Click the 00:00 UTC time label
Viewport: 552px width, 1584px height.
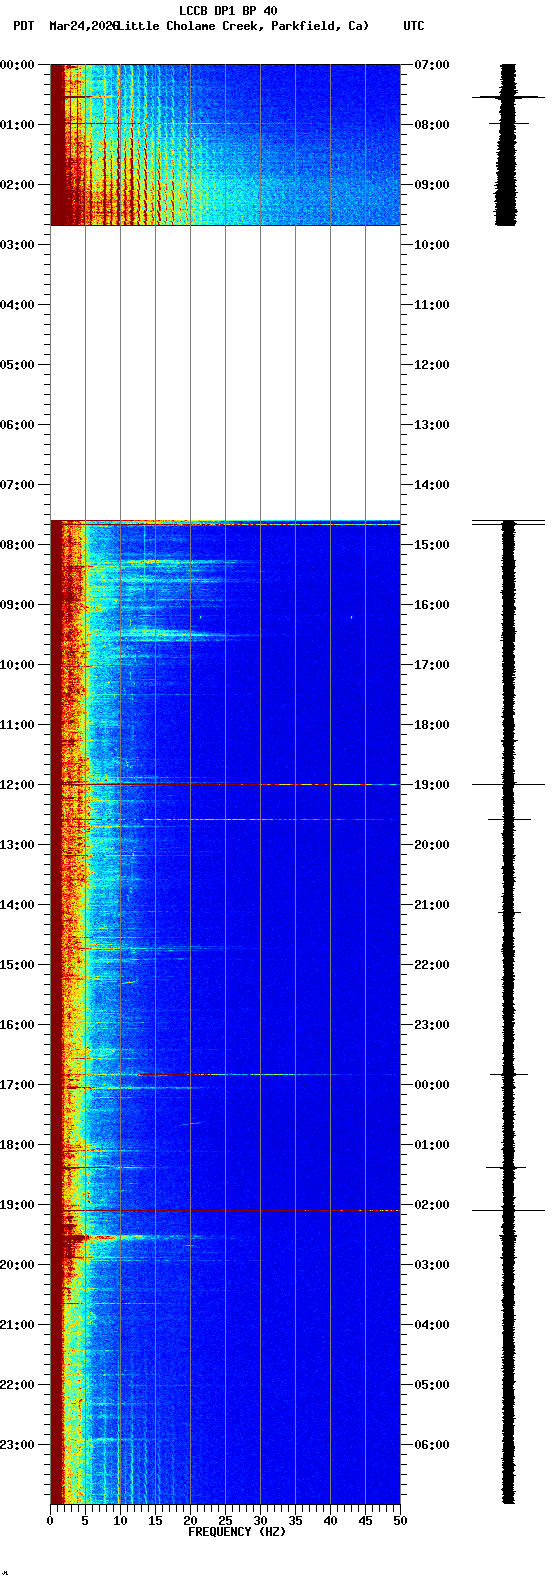coord(432,1085)
